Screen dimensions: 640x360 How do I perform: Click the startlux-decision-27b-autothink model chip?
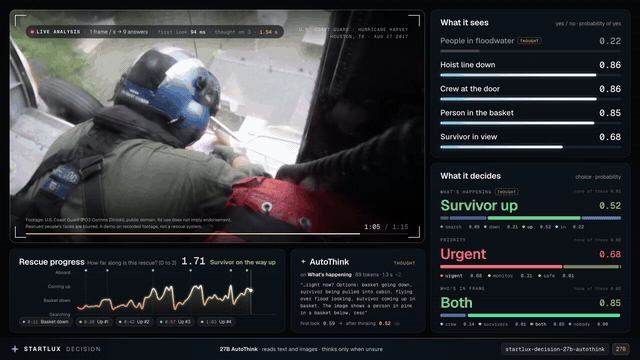coord(555,349)
